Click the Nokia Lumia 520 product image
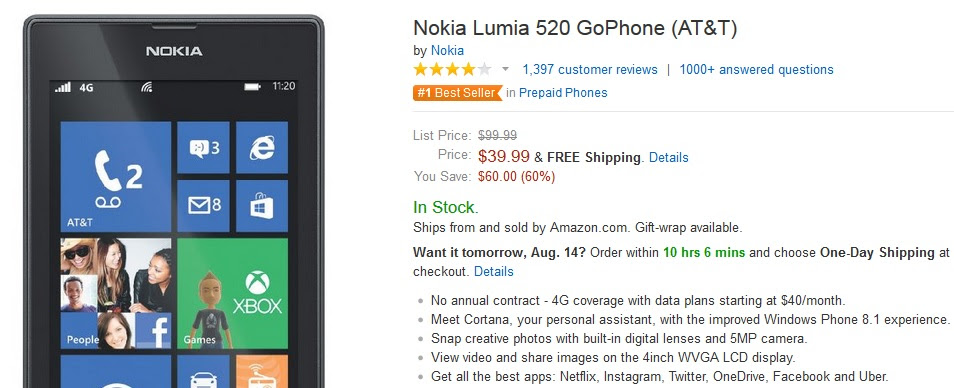Viewport: 954px width, 388px height. 173,202
